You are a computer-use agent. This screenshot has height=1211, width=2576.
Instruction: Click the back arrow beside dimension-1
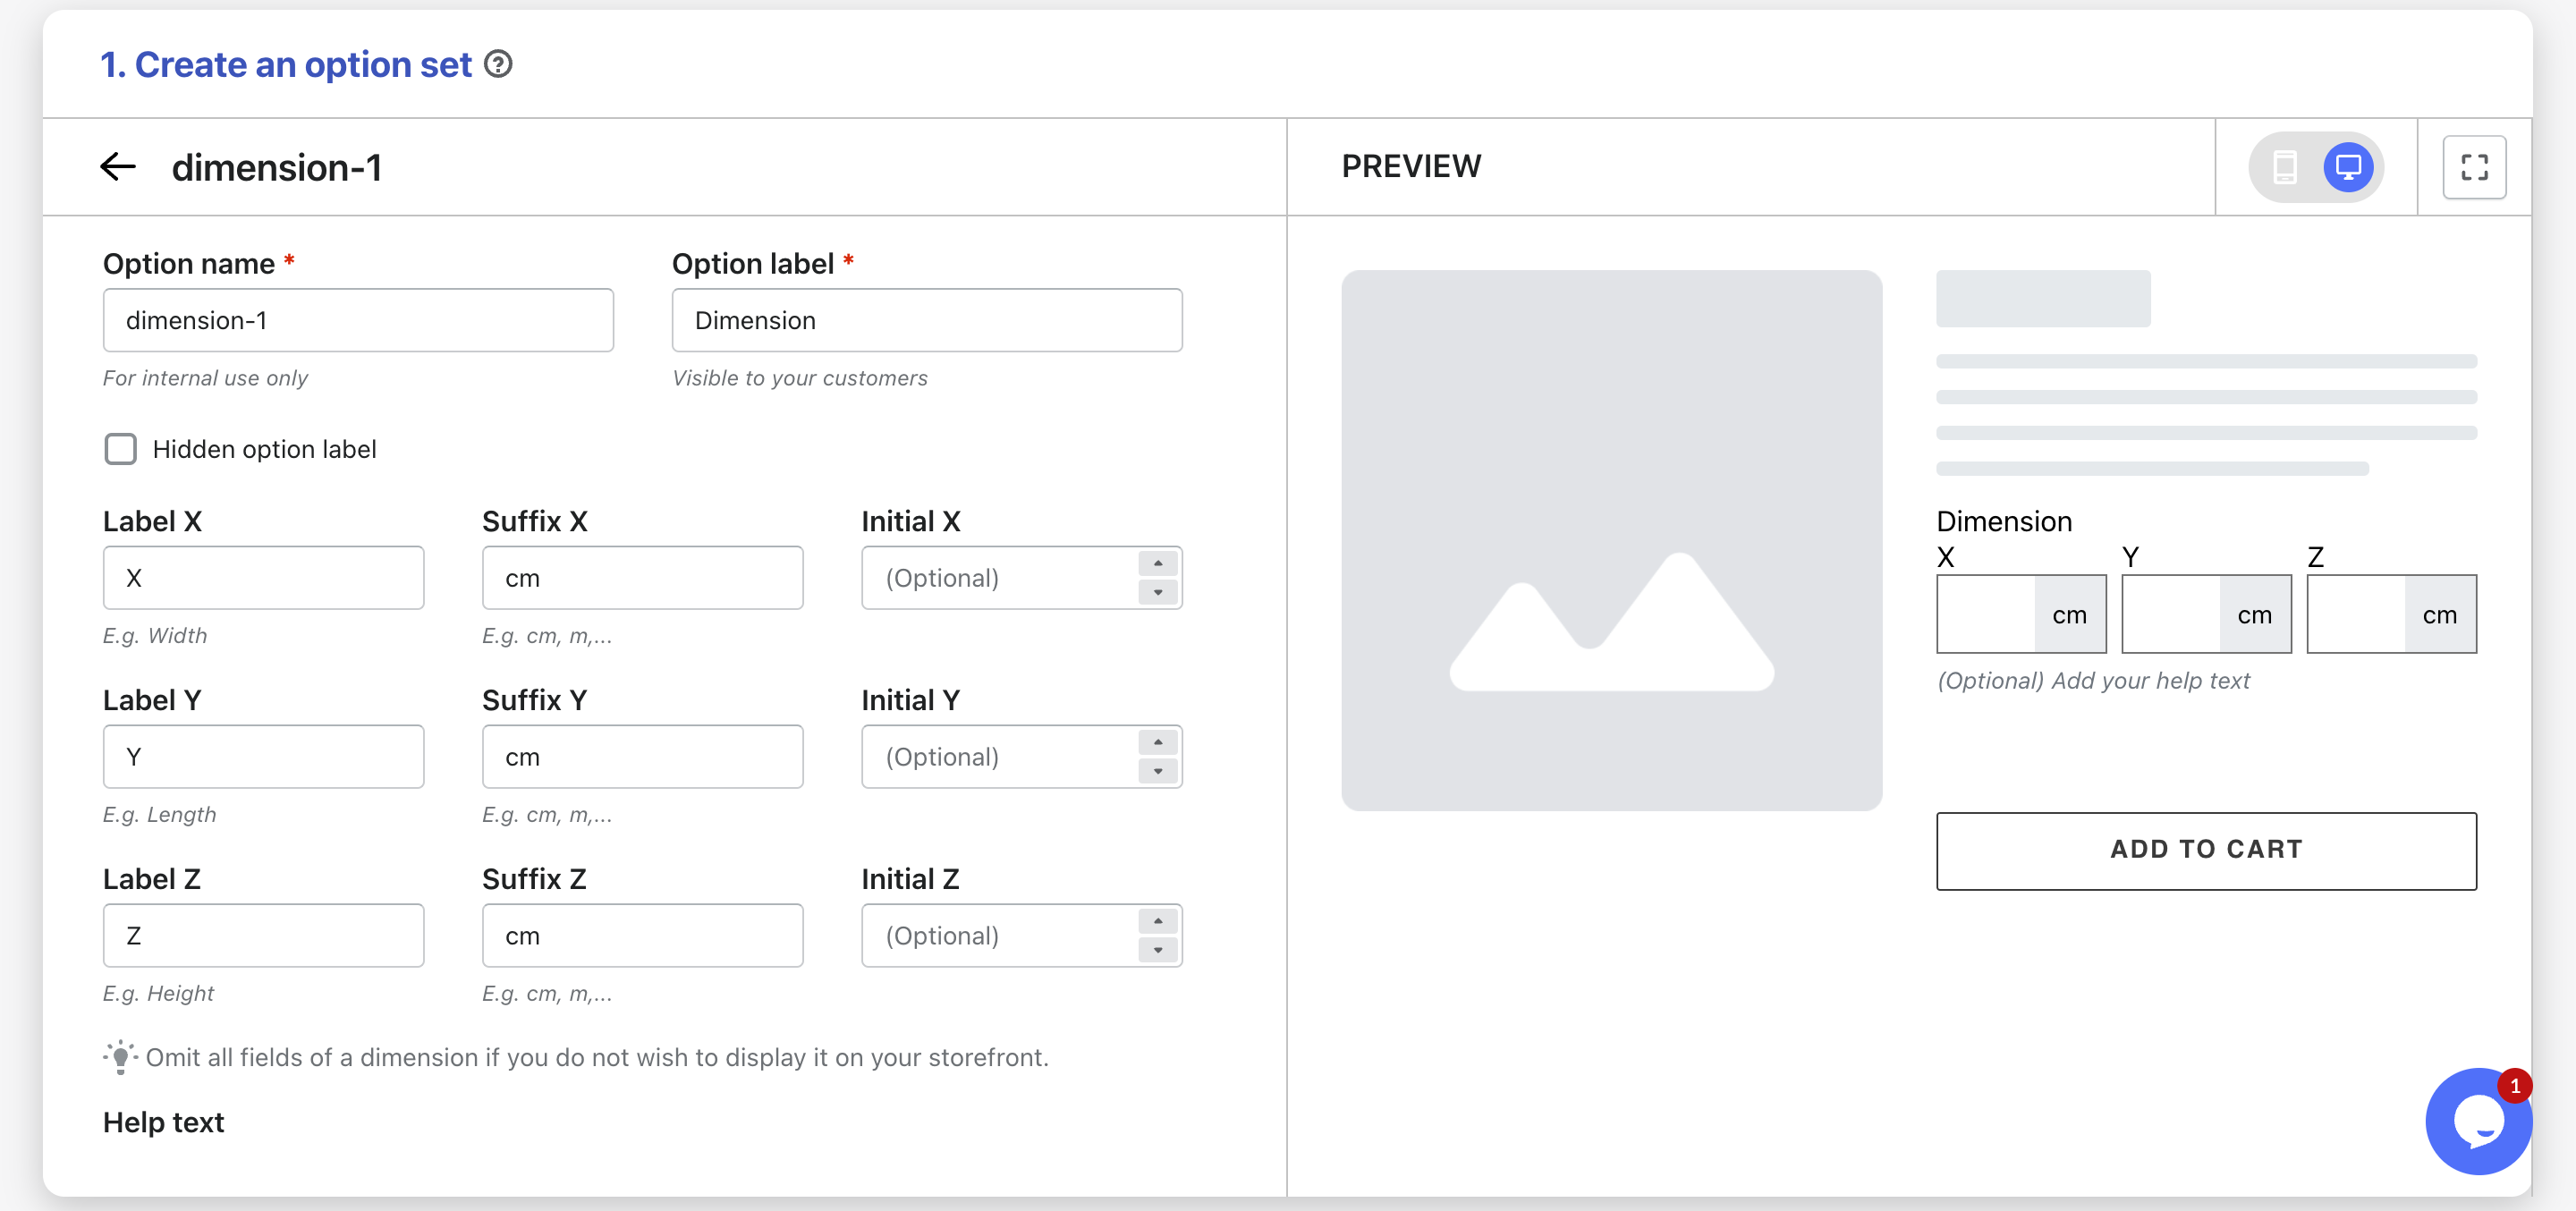pos(118,167)
